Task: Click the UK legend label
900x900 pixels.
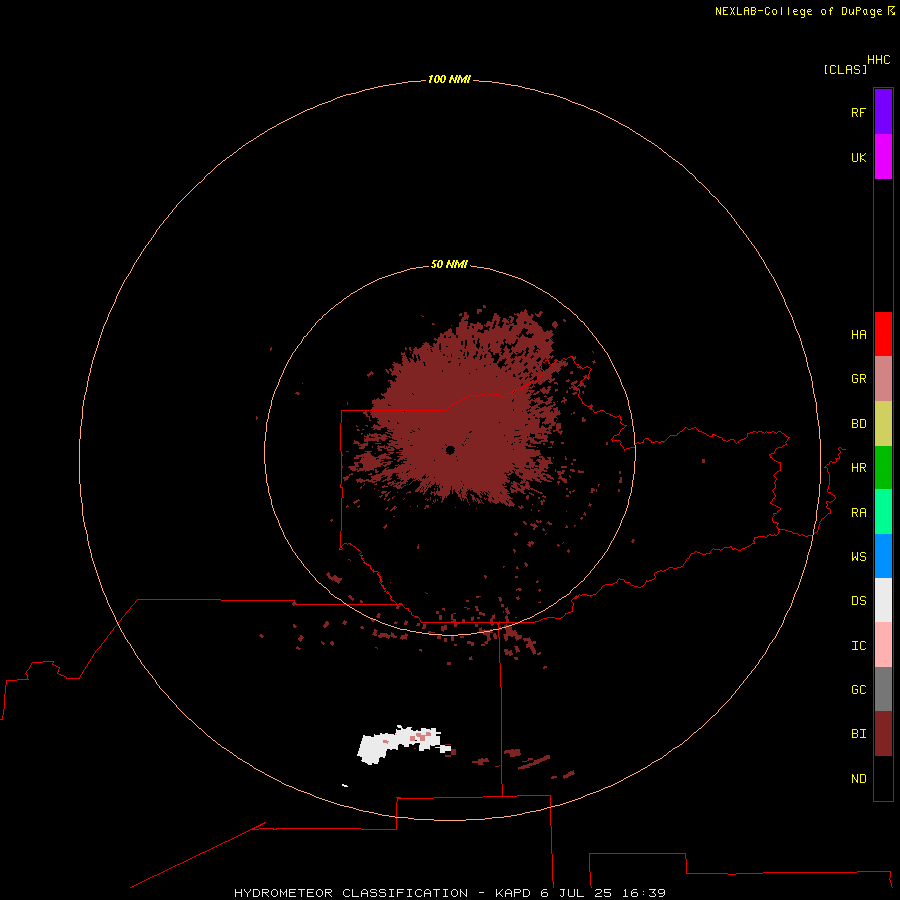Action: tap(858, 157)
